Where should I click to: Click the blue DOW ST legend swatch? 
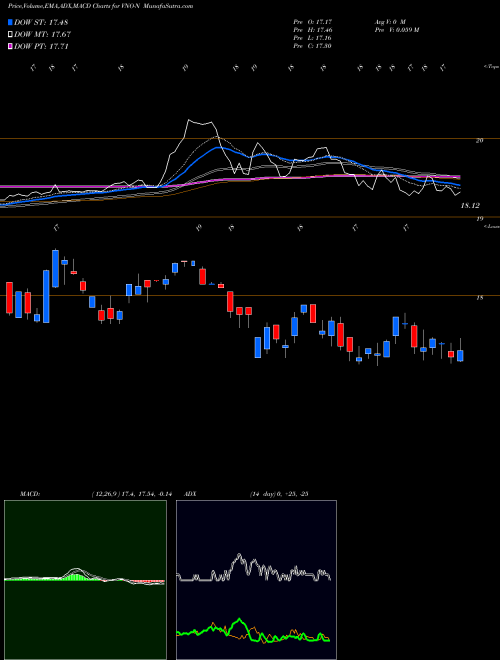(10, 22)
